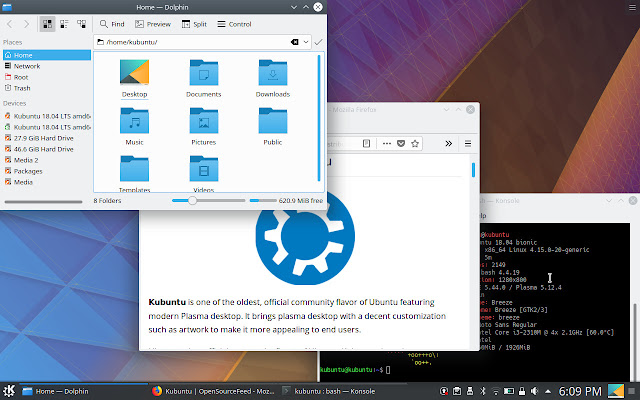Save page to Pocket in Firefox

click(x=401, y=143)
